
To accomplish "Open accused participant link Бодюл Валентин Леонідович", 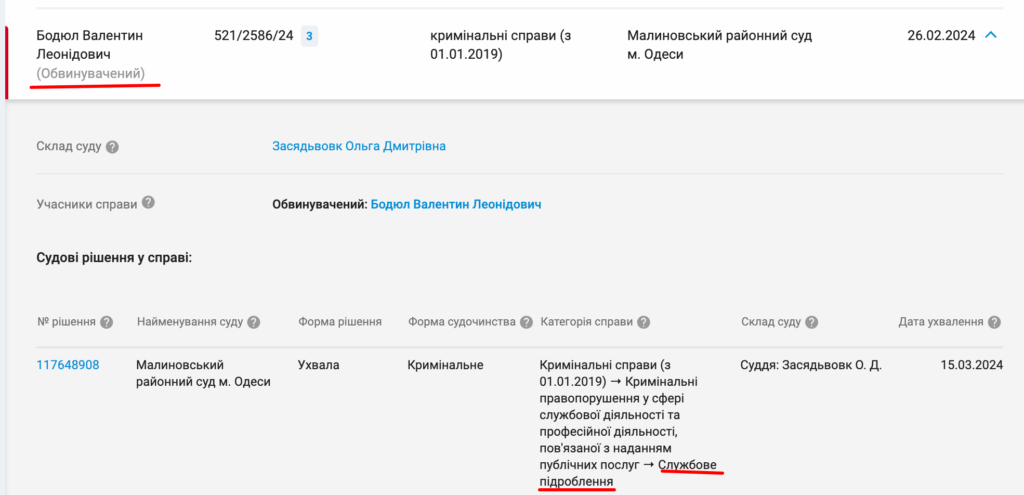I will coord(455,204).
